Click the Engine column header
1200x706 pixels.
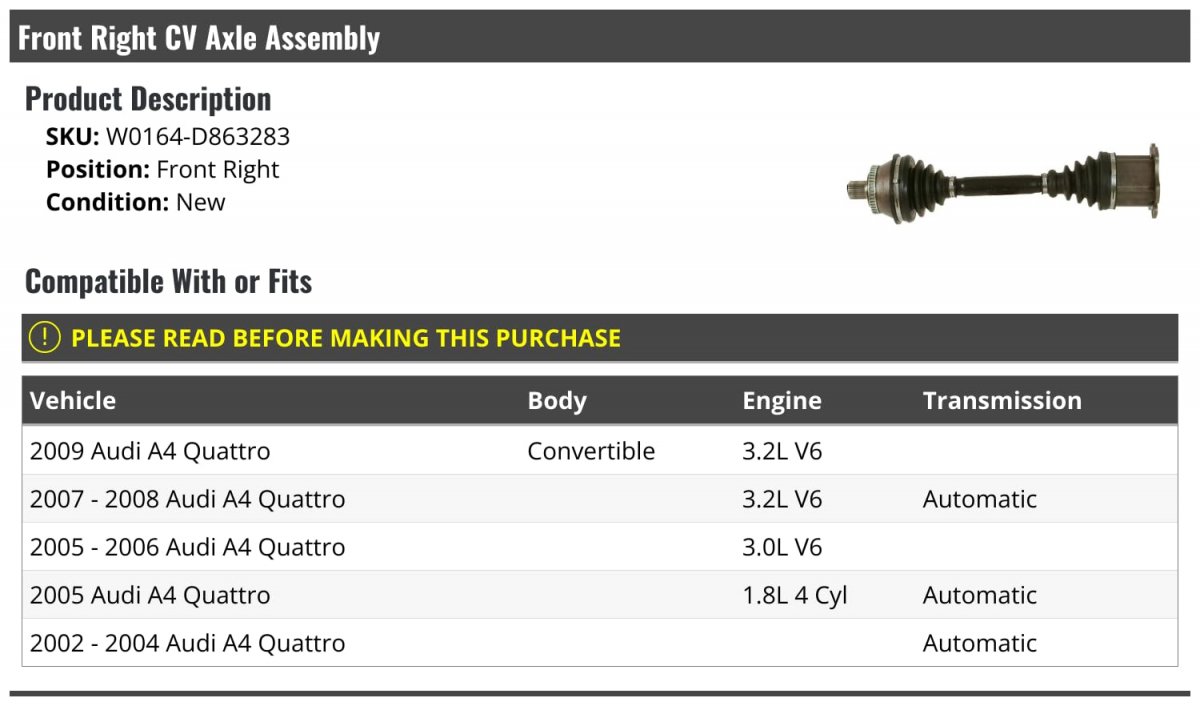pos(781,401)
